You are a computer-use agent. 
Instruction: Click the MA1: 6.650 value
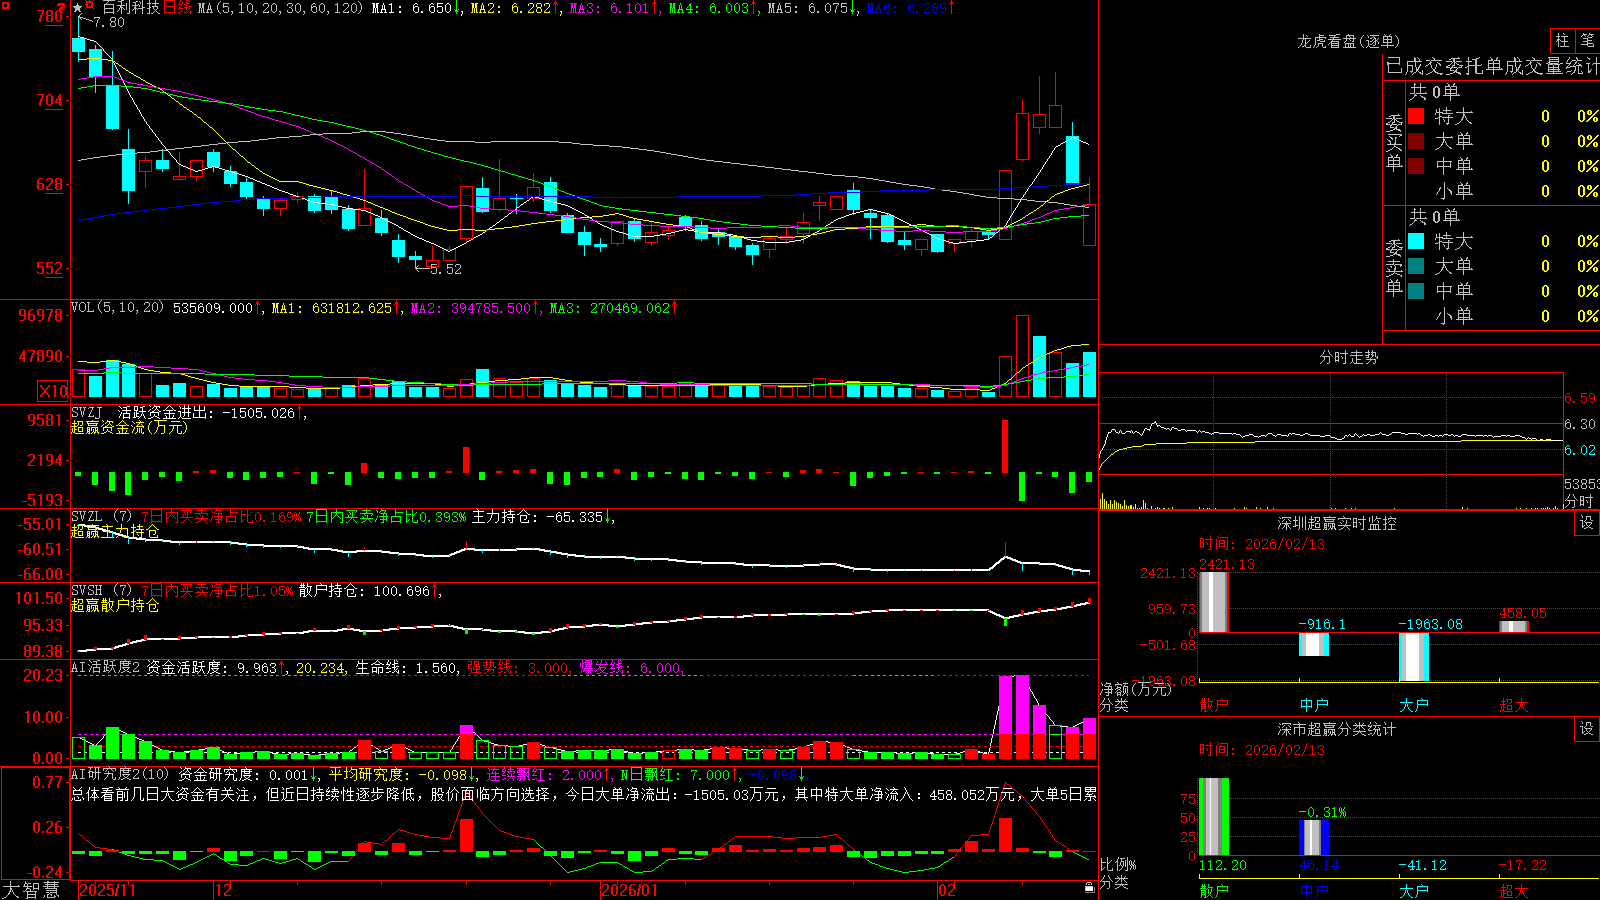click(x=416, y=8)
